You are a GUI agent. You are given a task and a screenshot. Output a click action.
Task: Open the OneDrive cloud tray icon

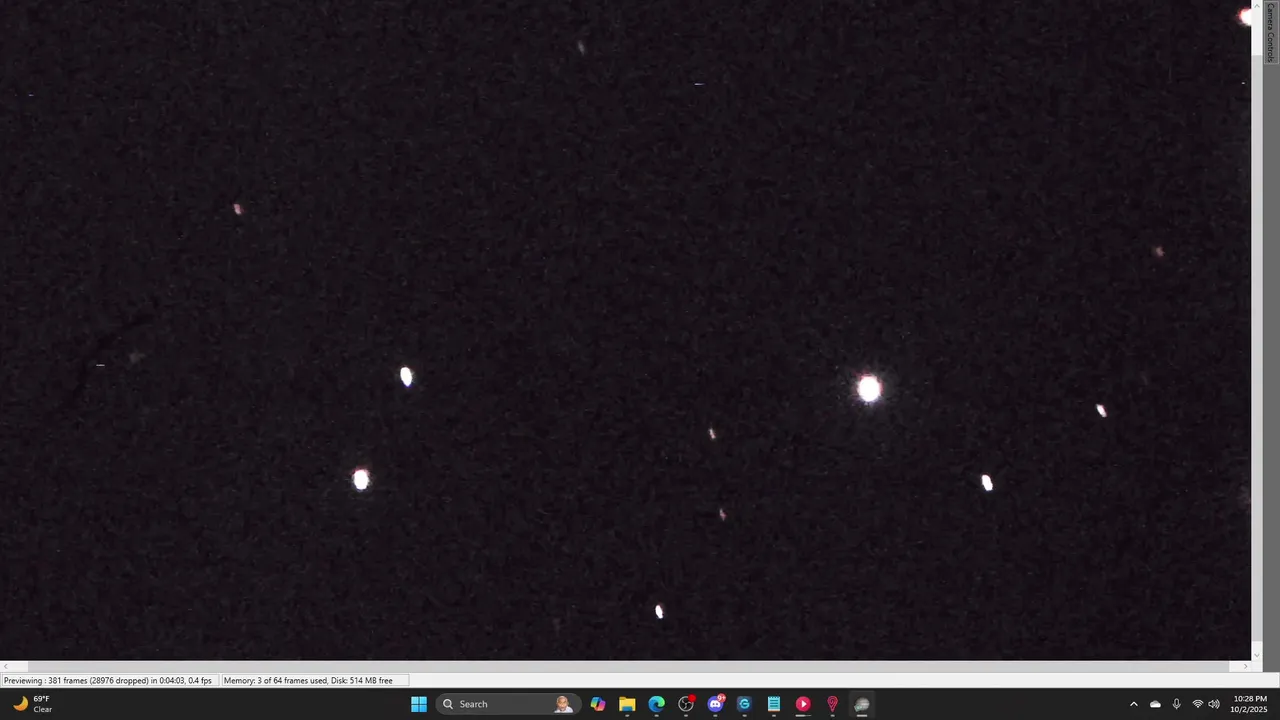click(1155, 704)
